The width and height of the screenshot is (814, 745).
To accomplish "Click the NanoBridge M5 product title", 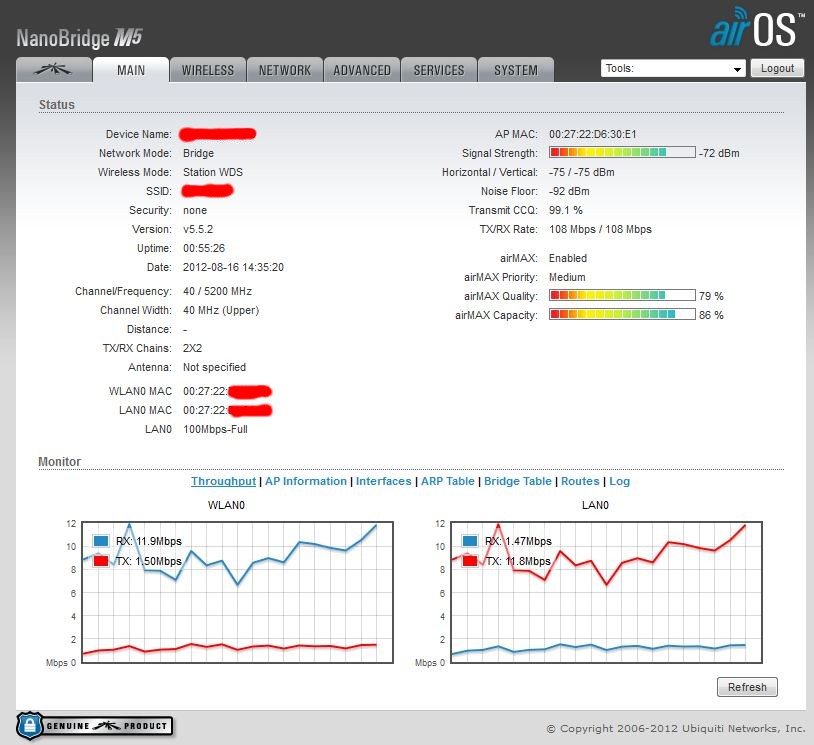I will [79, 38].
